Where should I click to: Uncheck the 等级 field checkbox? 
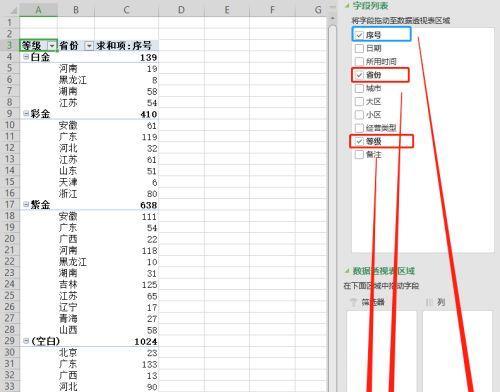coord(359,141)
